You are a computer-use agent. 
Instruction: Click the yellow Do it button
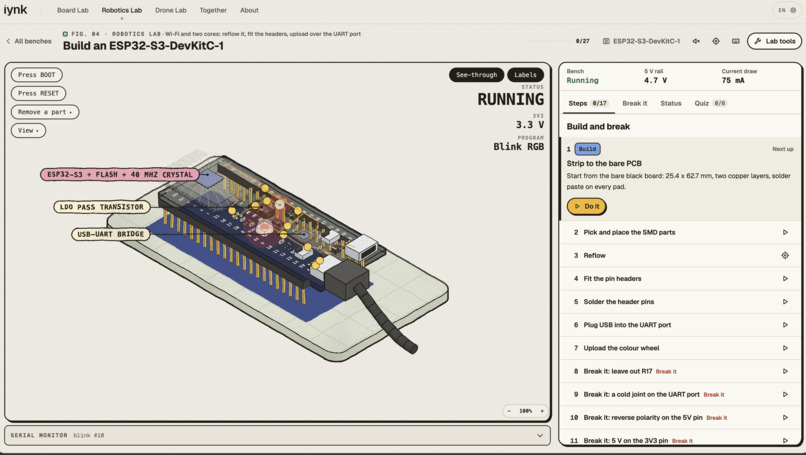[587, 206]
